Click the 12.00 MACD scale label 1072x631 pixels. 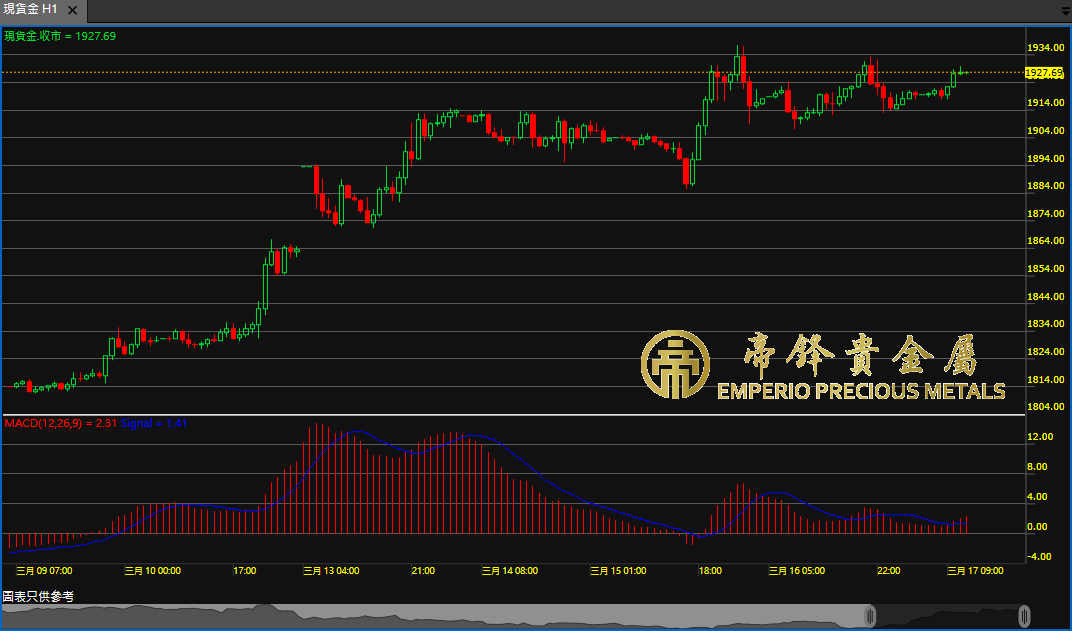pyautogui.click(x=1040, y=437)
